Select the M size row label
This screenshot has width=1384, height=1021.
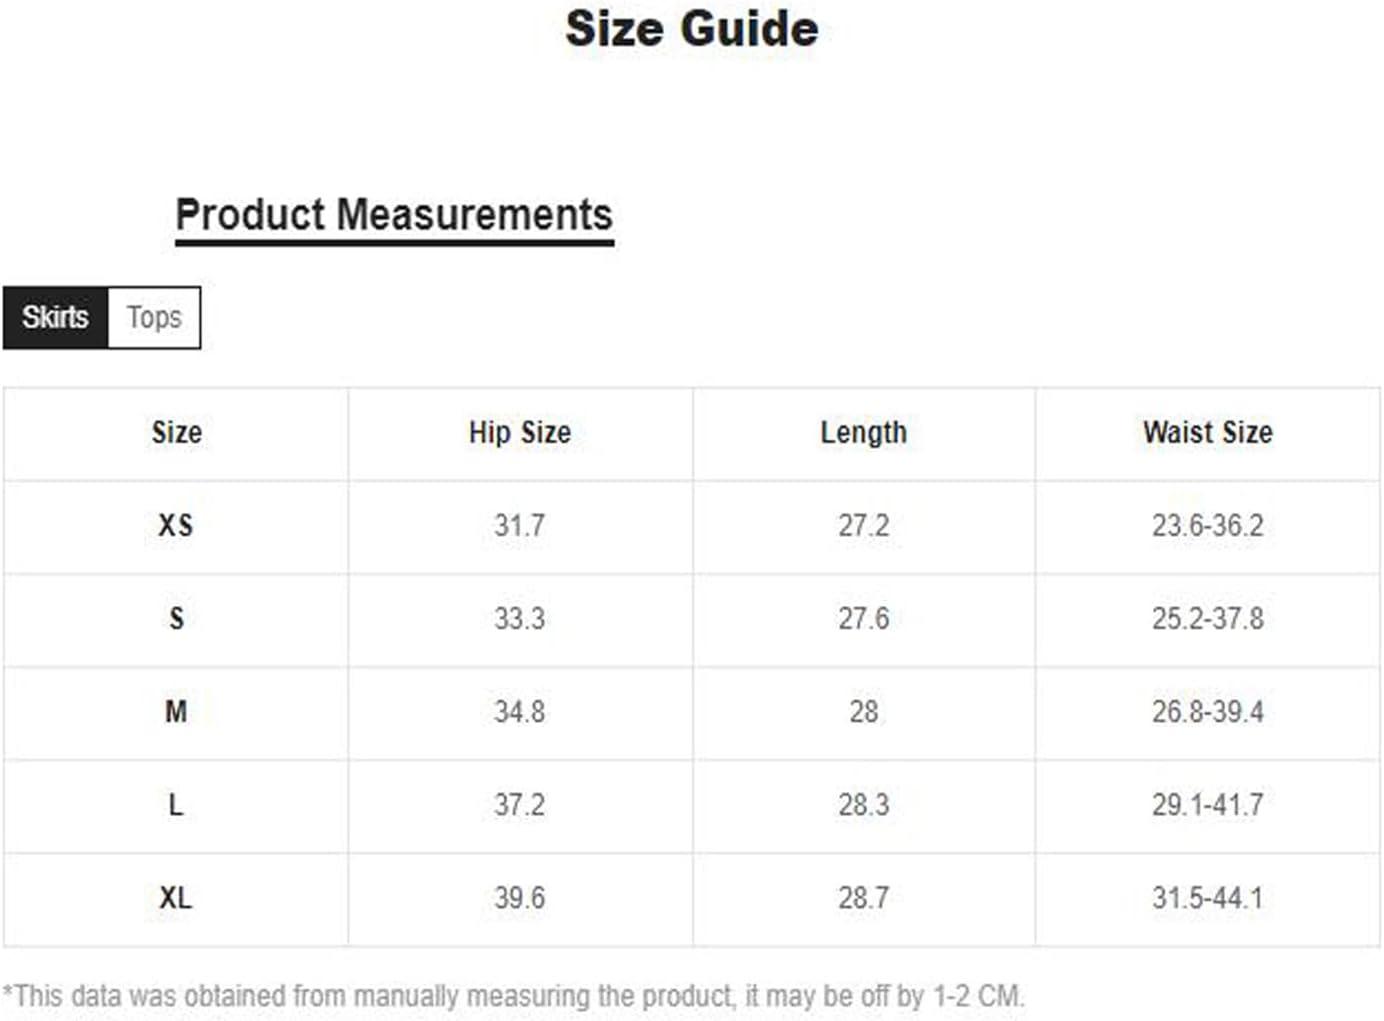coord(176,712)
